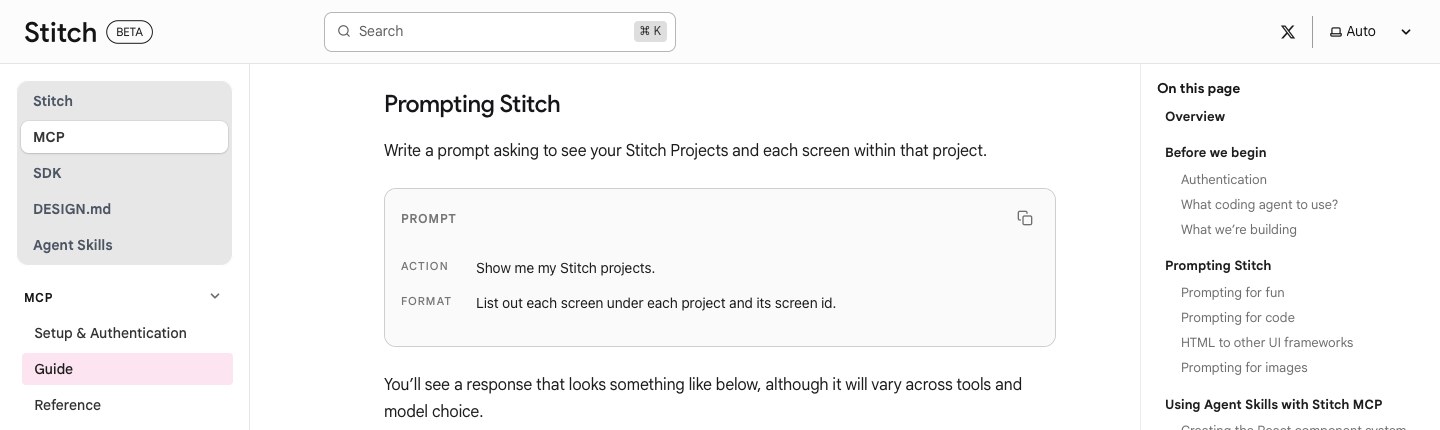Click the laptop icon beside Auto
The image size is (1440, 430).
1335,32
